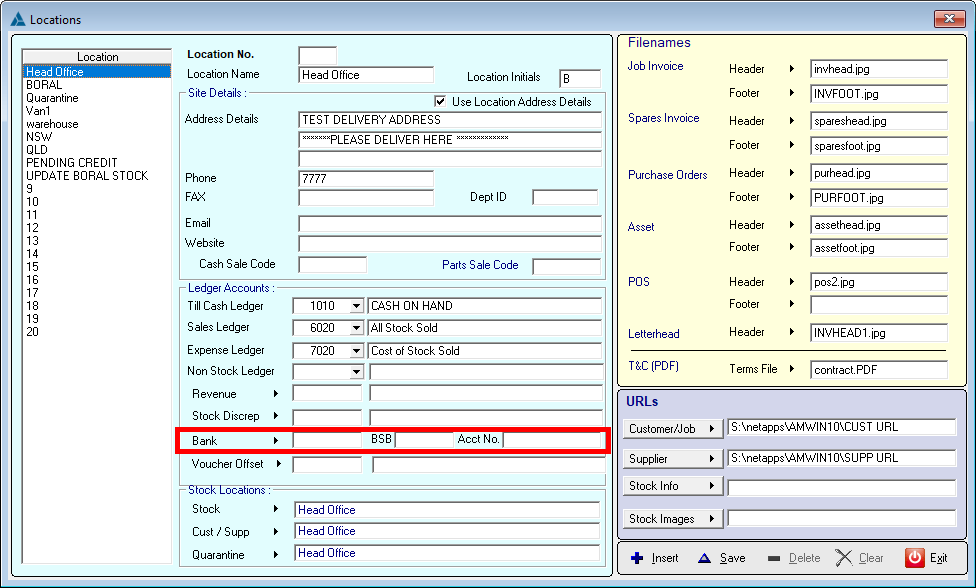976x588 pixels.
Task: Click the Spares Invoice Header browse arrow
Action: coord(792,121)
